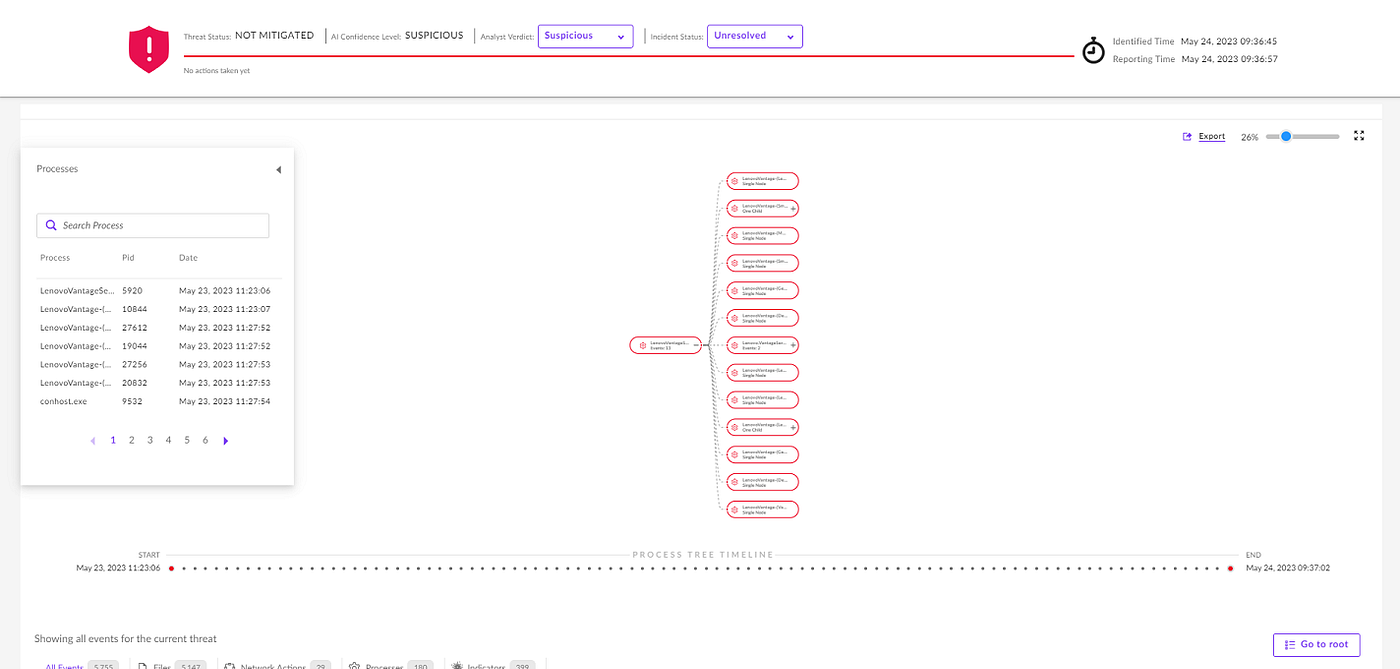
Task: Open the process tree in fullscreen
Action: 1359,136
